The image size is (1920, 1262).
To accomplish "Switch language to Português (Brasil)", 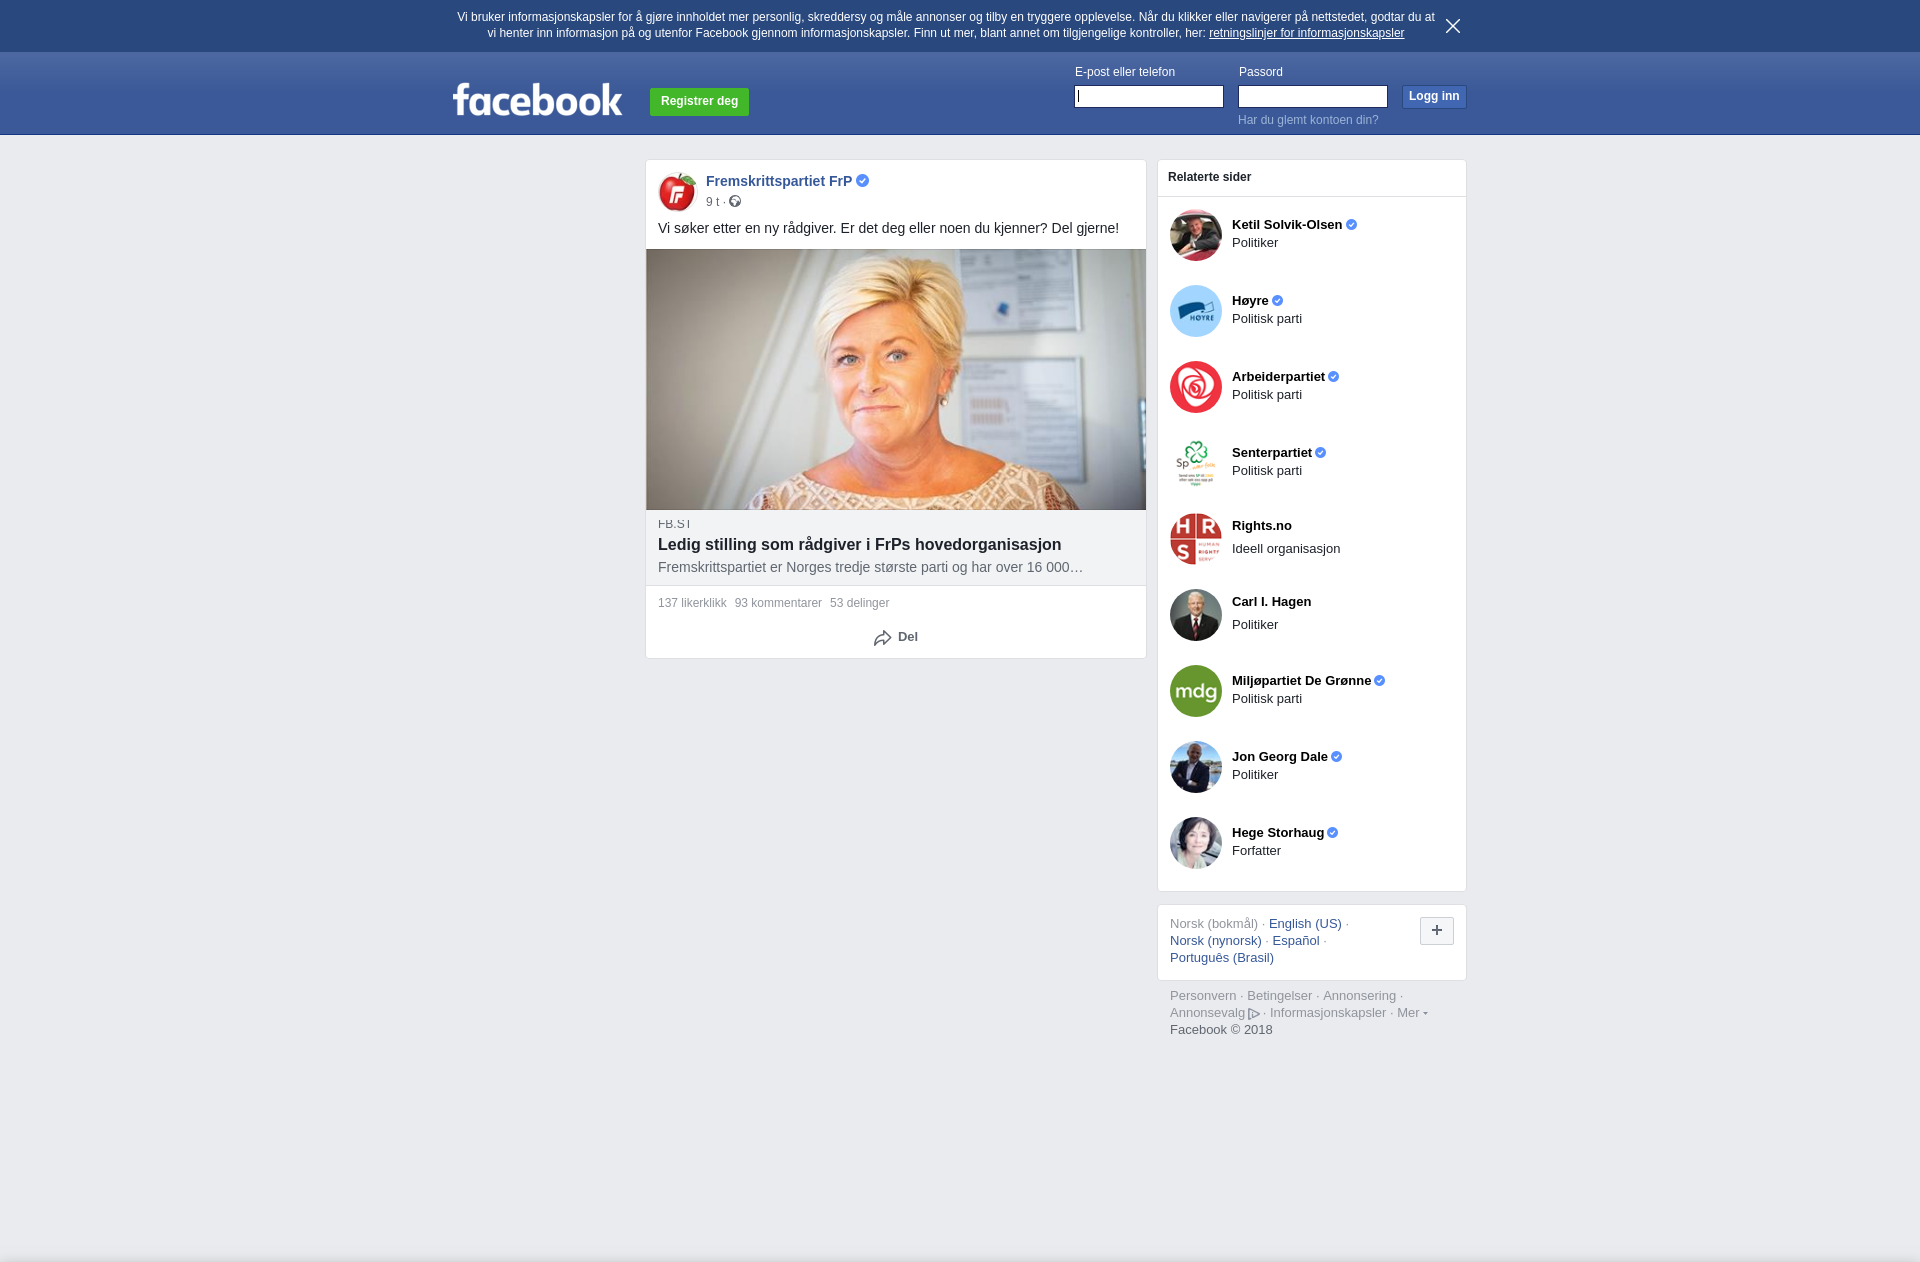I will coord(1222,958).
